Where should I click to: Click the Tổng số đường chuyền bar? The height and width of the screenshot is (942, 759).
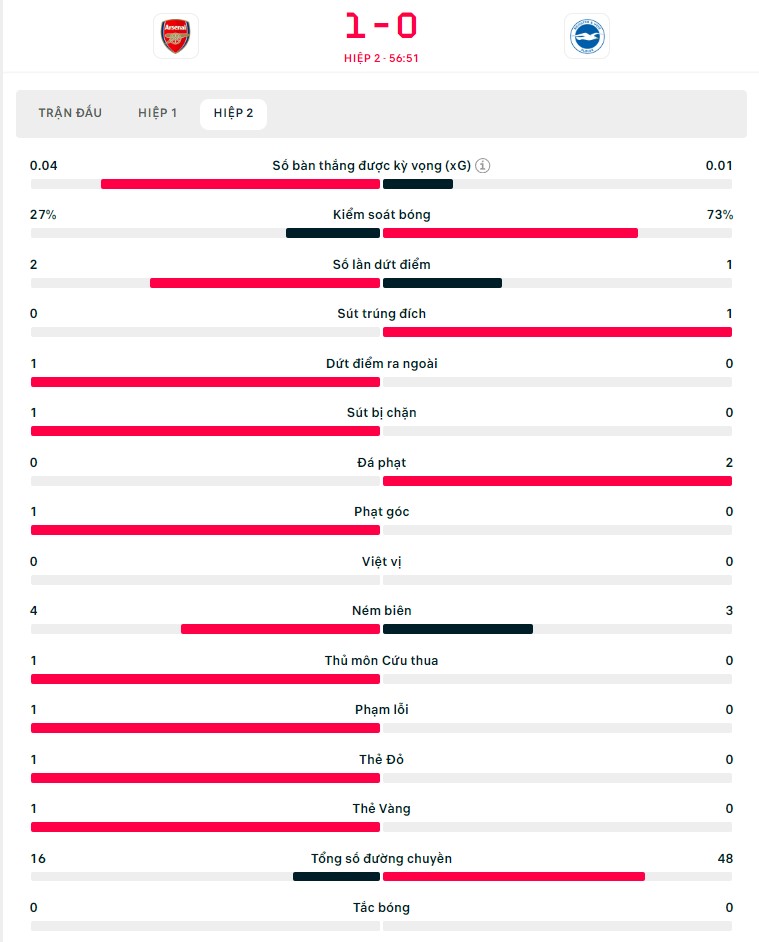pyautogui.click(x=381, y=877)
